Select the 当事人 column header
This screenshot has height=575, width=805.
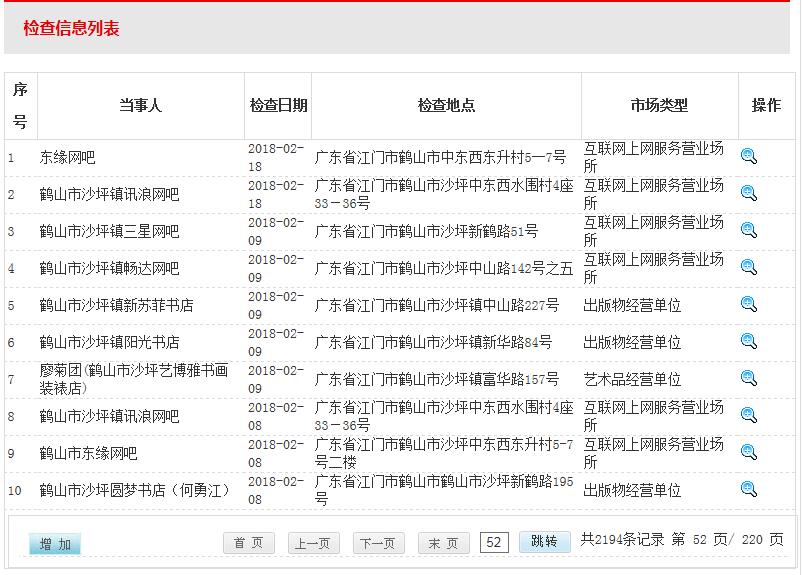tap(140, 105)
